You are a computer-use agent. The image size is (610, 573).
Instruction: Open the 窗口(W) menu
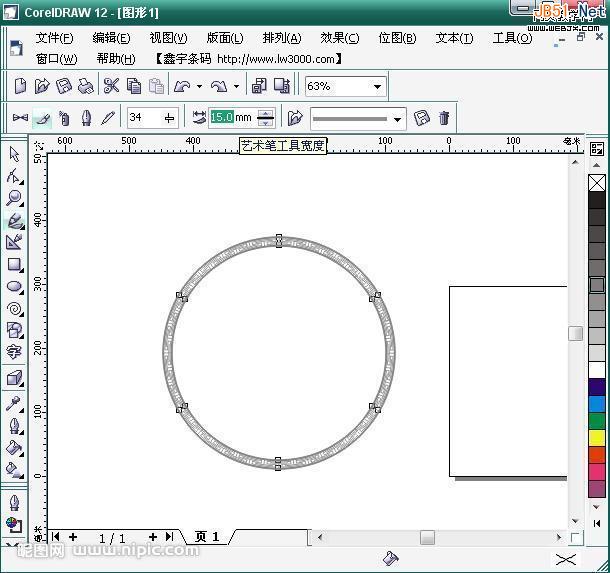pos(56,59)
